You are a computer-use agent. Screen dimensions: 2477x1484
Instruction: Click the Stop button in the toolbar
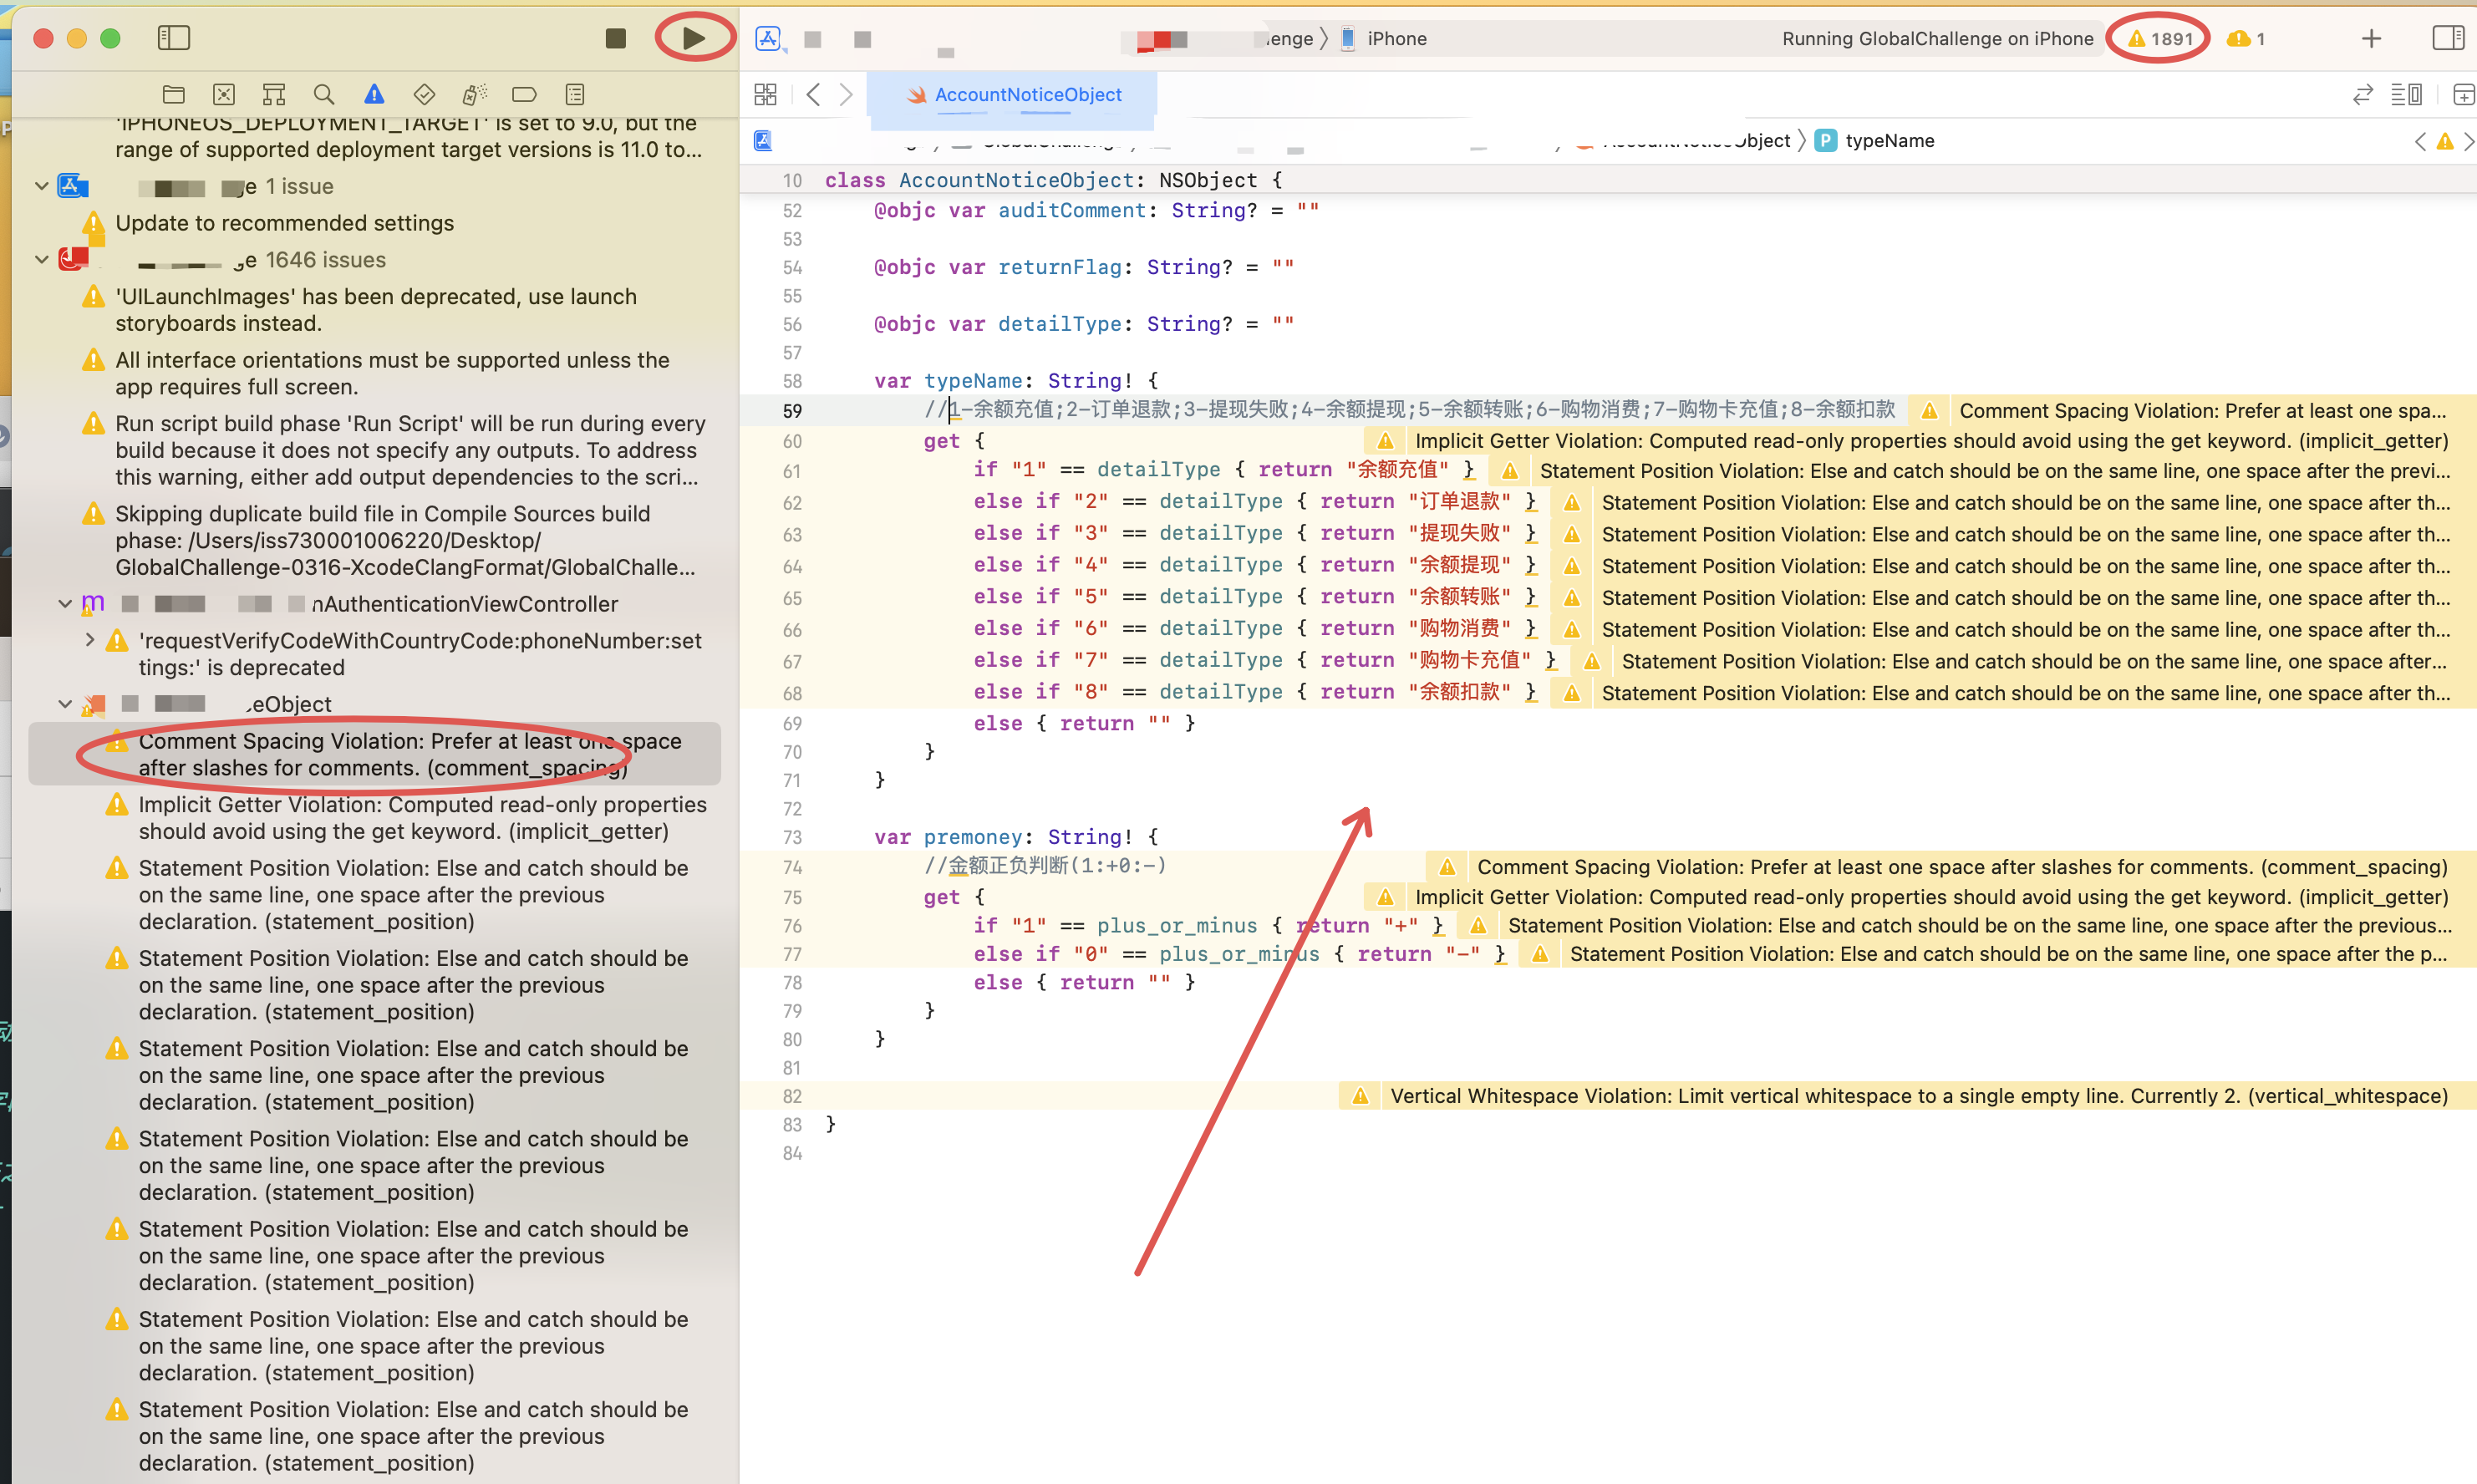[x=615, y=38]
